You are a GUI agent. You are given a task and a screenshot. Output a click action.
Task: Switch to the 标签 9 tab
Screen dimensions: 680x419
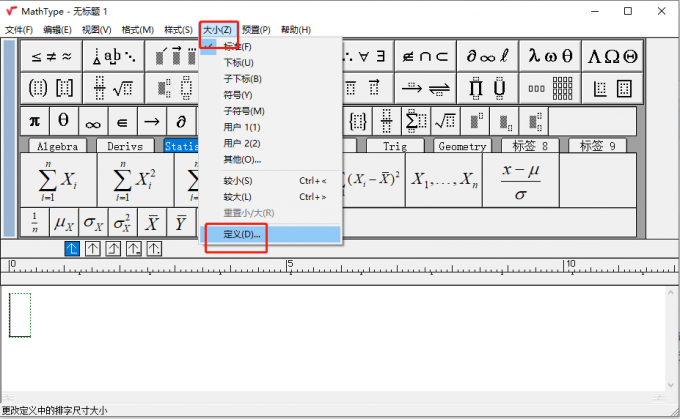(x=598, y=146)
